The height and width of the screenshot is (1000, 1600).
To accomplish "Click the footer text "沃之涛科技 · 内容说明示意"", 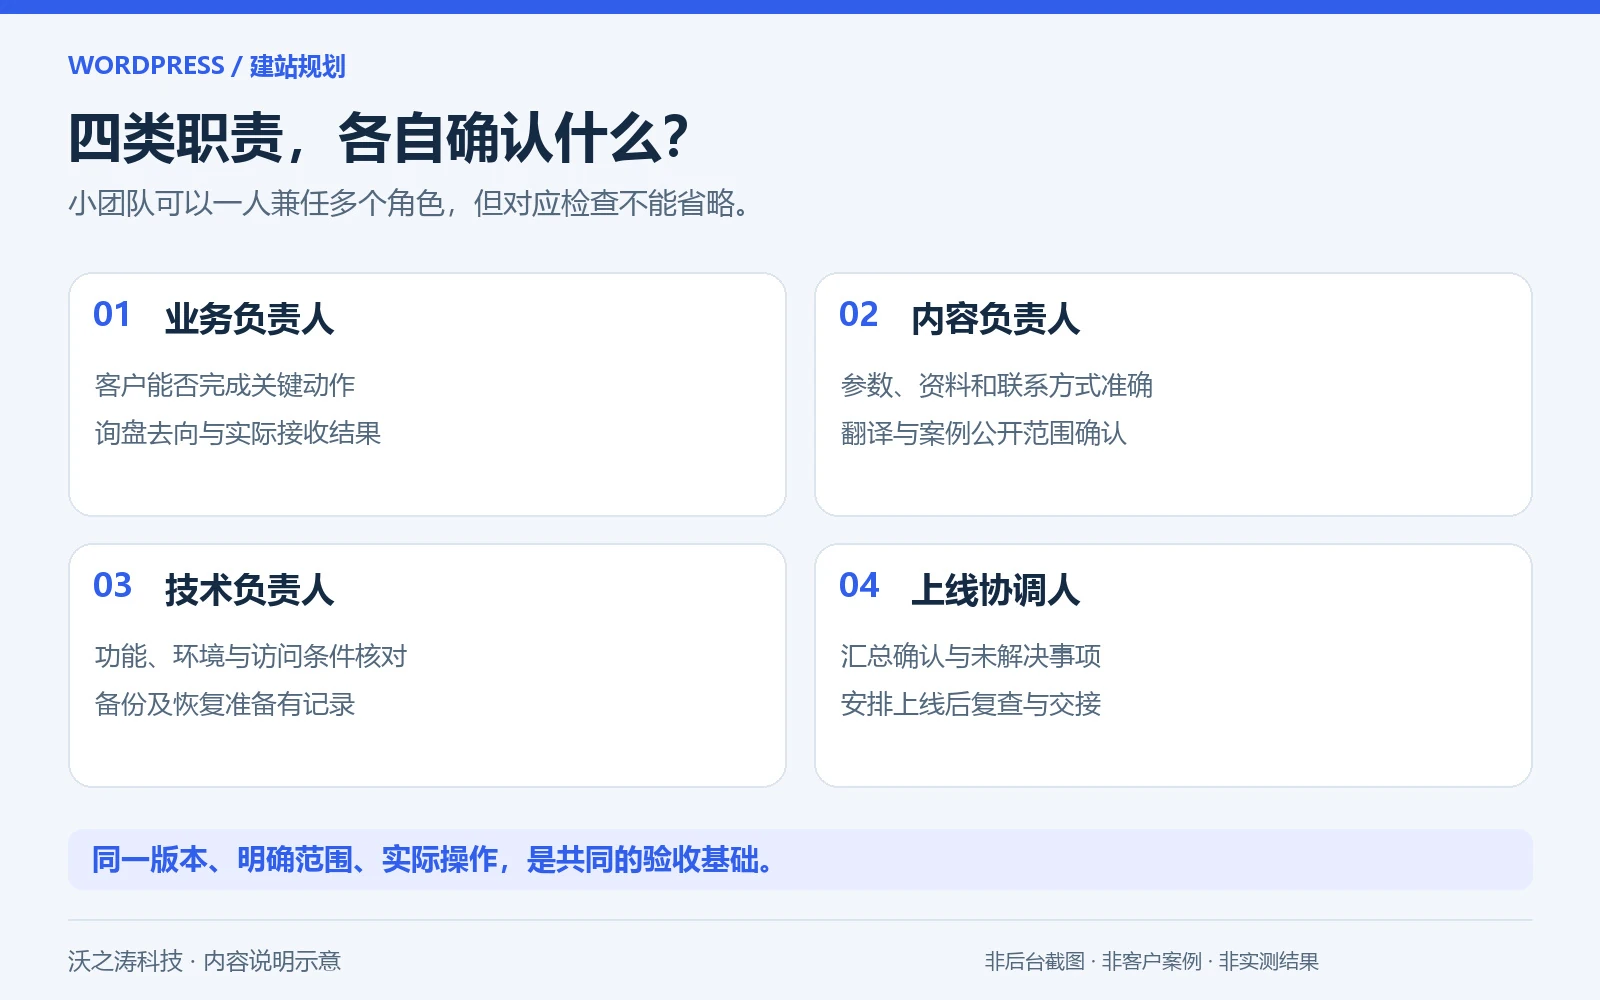I will coord(205,962).
